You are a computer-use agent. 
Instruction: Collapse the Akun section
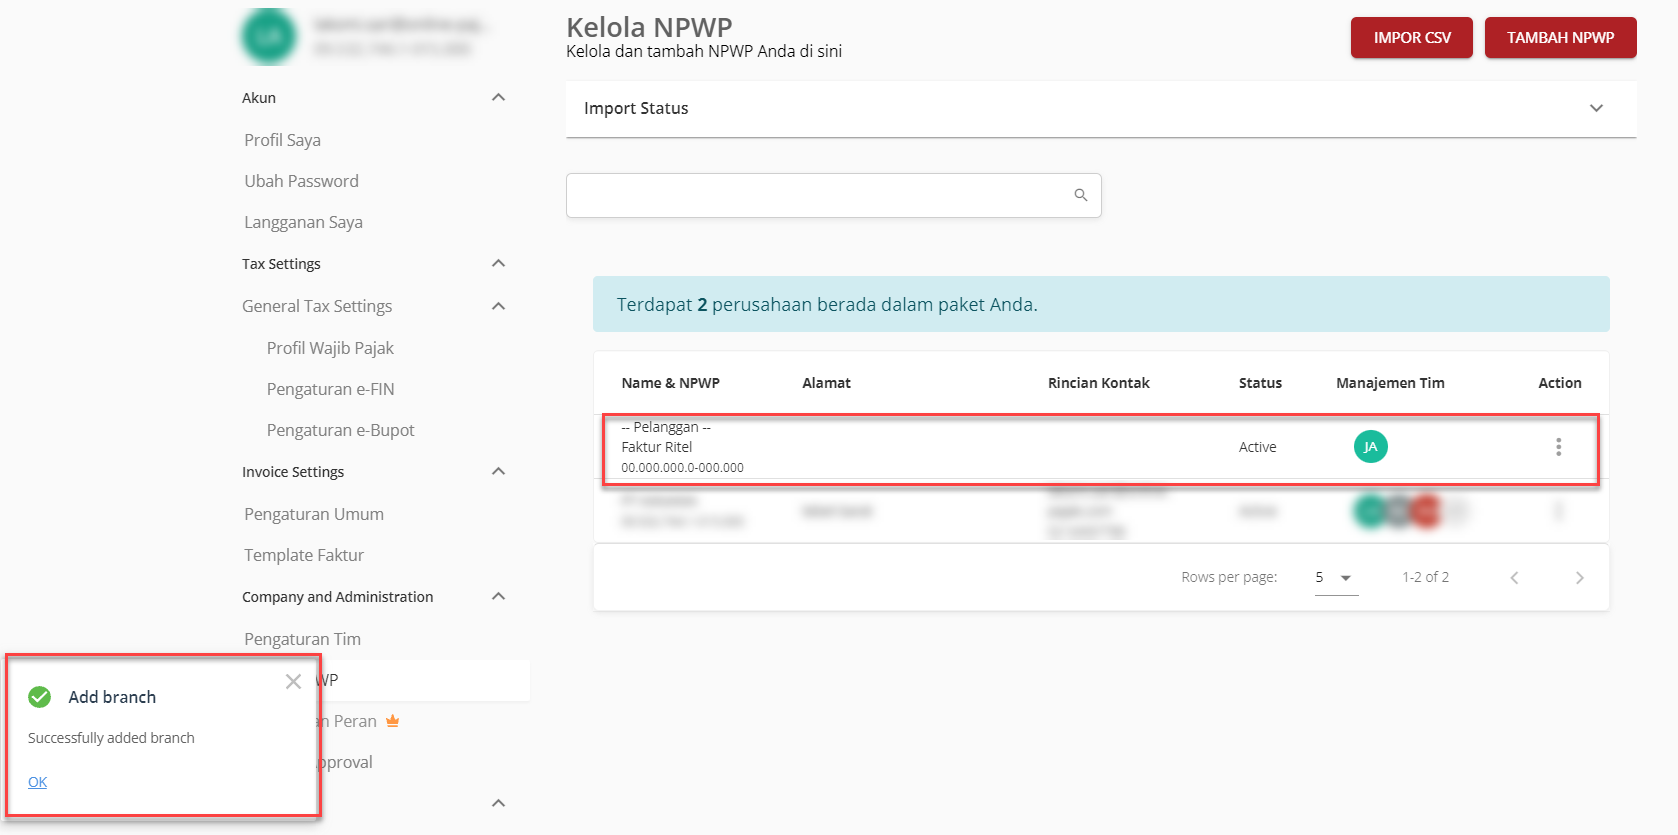498,97
